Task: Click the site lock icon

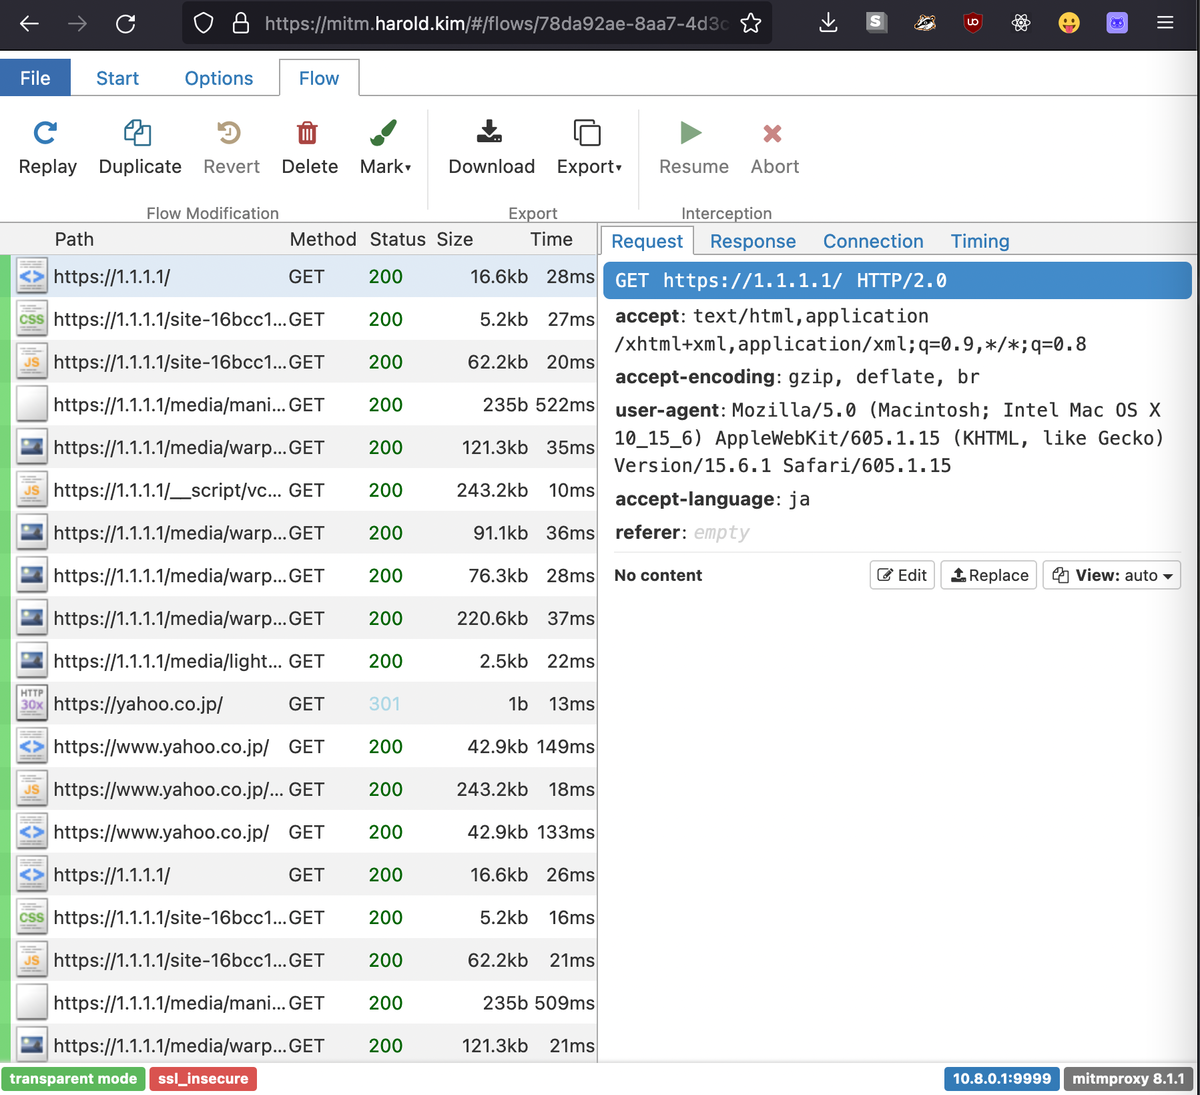Action: (240, 23)
